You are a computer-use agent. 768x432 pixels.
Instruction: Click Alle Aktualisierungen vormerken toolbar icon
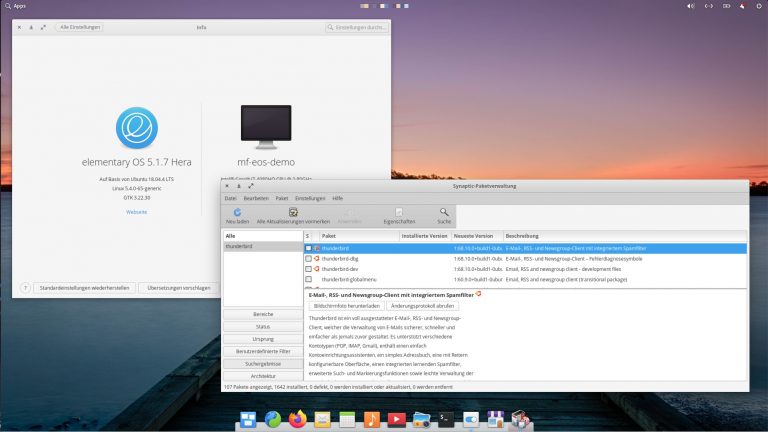[x=293, y=212]
